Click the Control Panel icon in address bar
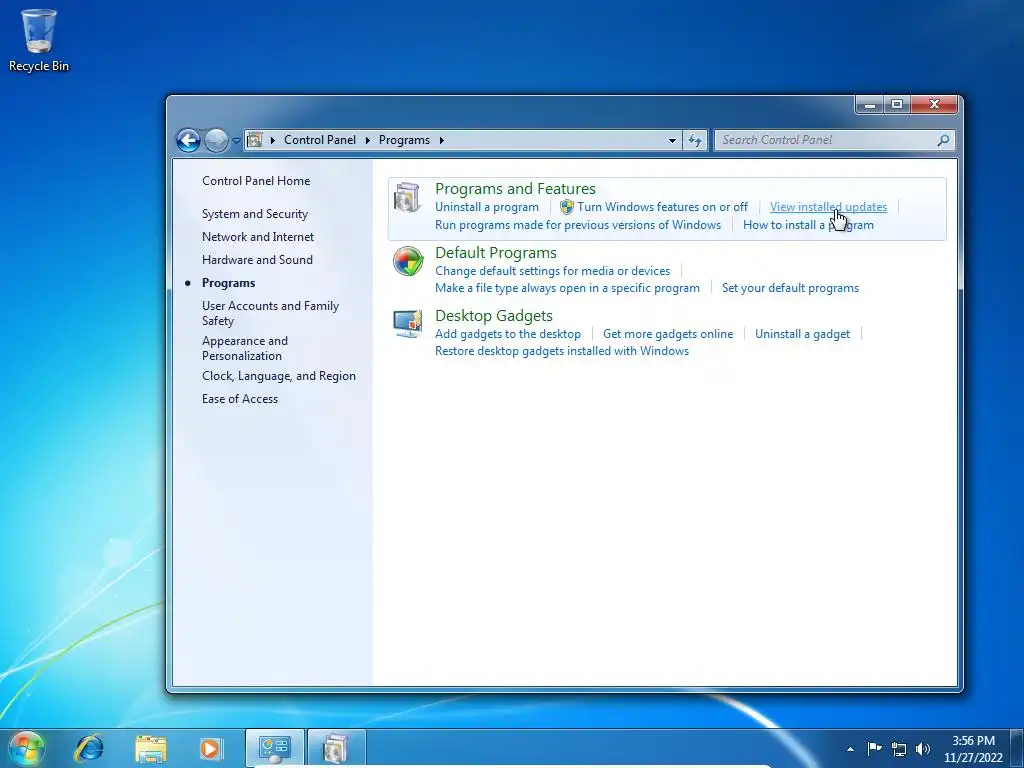This screenshot has height=768, width=1024. tap(255, 140)
